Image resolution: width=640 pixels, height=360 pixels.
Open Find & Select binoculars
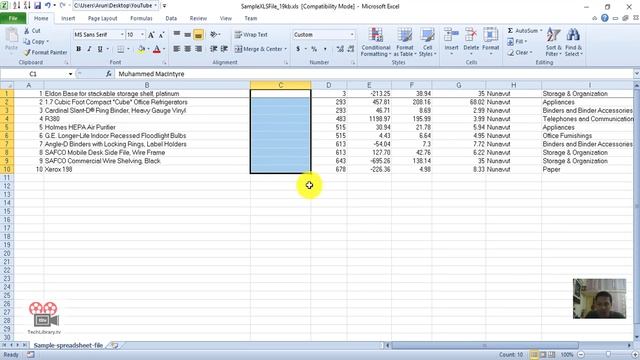pos(573,42)
